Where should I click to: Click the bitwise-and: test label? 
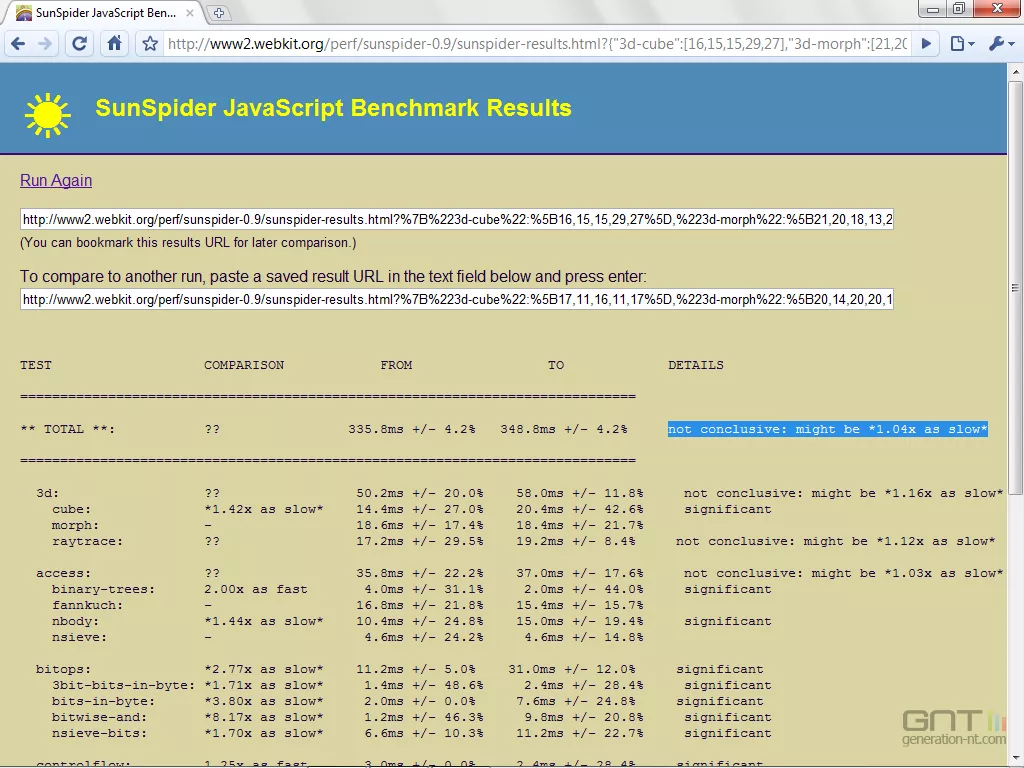(100, 717)
